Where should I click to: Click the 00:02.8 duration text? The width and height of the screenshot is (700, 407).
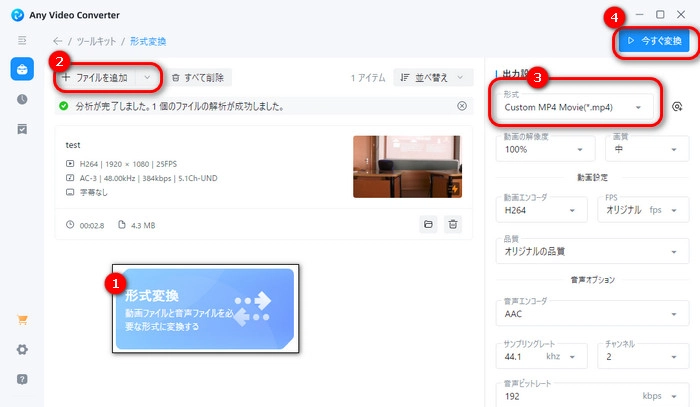click(x=92, y=225)
